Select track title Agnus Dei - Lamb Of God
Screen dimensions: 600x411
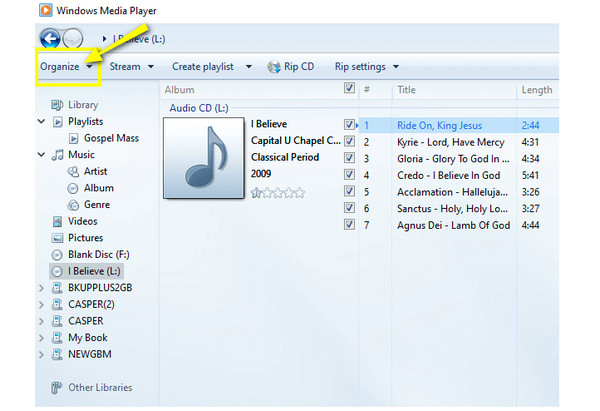[453, 225]
